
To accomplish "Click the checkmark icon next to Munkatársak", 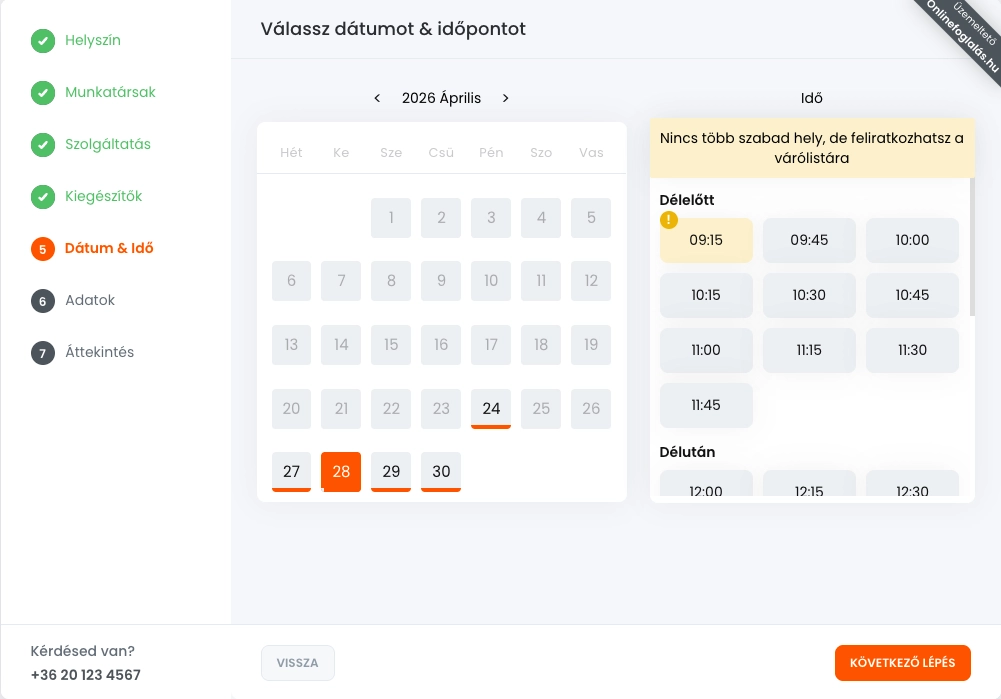I will tap(42, 93).
